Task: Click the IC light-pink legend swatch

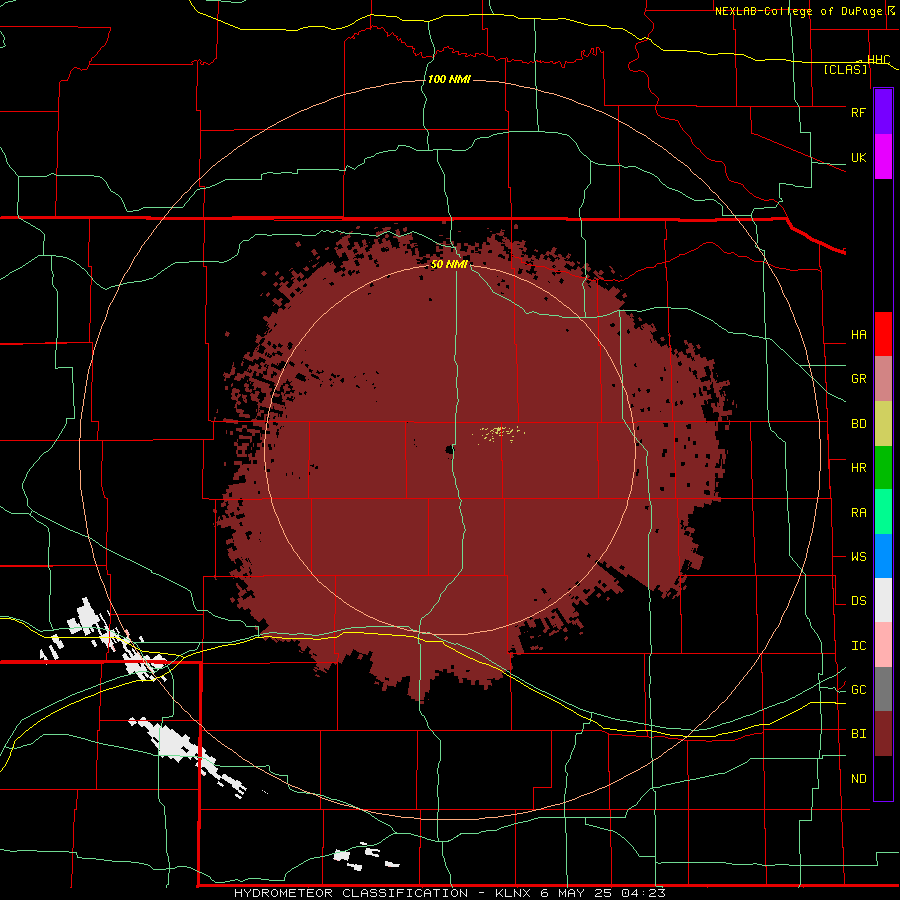Action: tap(883, 645)
